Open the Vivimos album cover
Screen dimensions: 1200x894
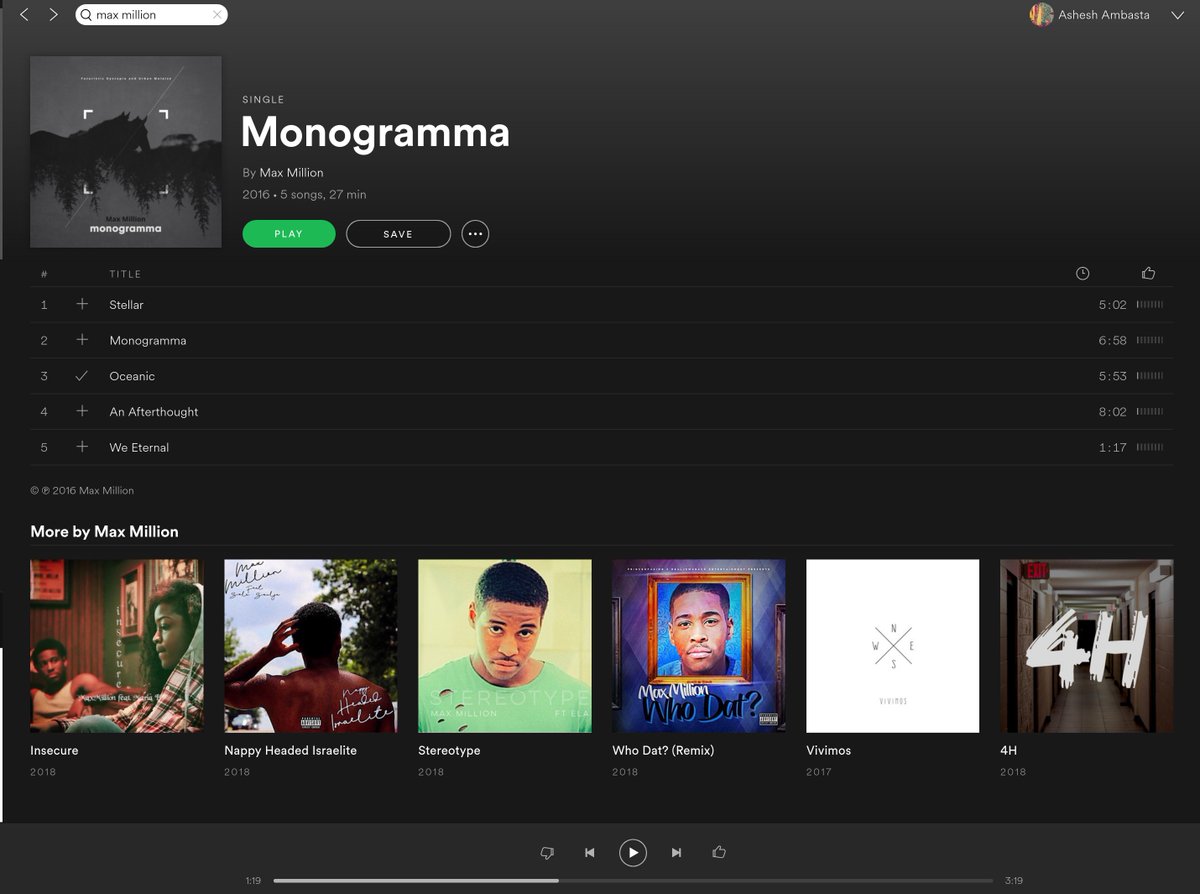[893, 646]
